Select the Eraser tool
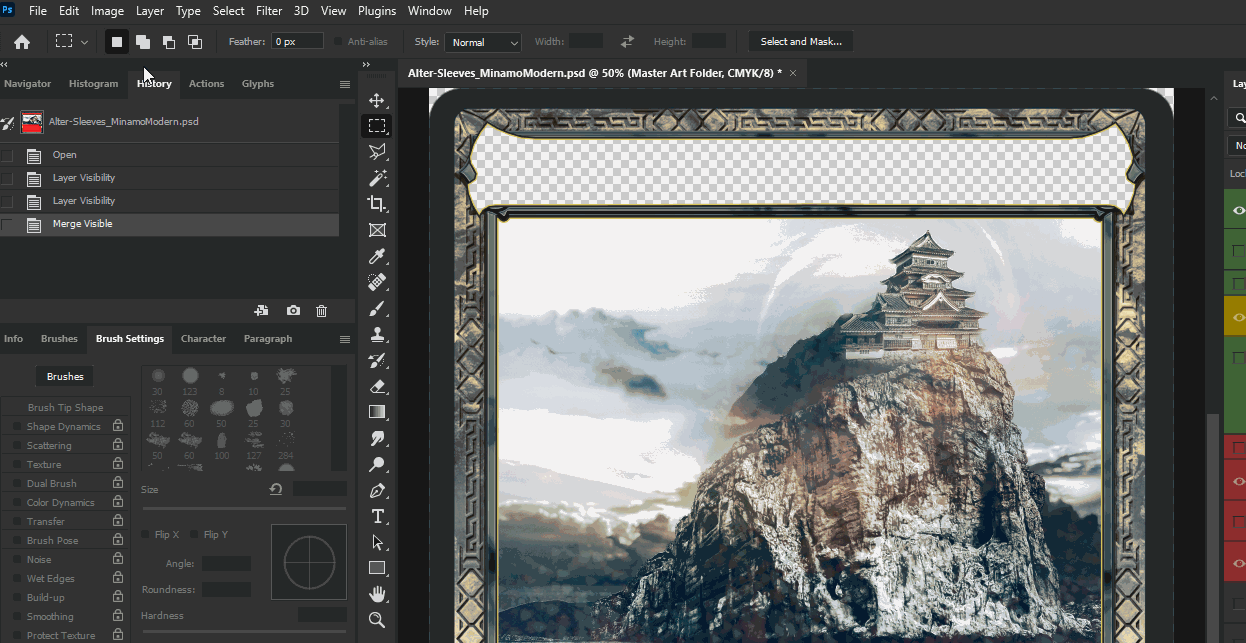 click(x=377, y=386)
